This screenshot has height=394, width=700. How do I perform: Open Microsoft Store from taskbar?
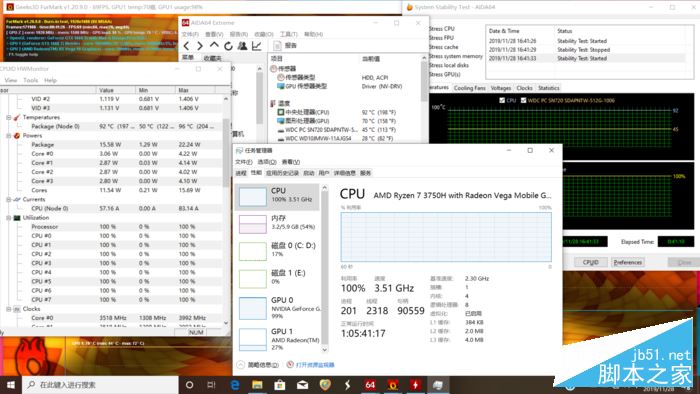point(280,385)
